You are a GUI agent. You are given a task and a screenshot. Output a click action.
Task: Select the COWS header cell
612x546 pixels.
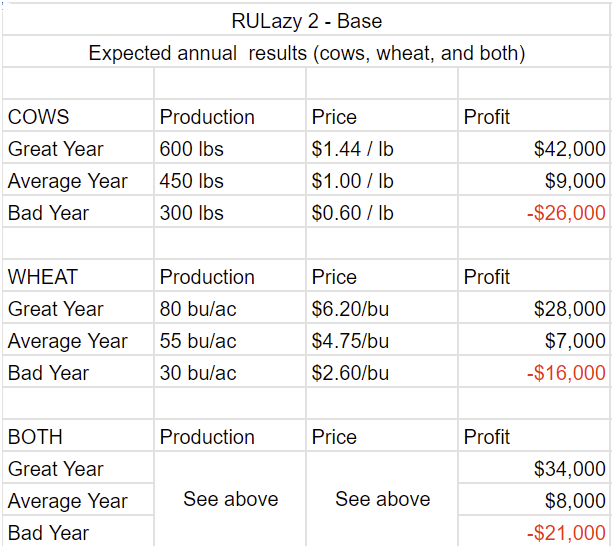pos(40,117)
